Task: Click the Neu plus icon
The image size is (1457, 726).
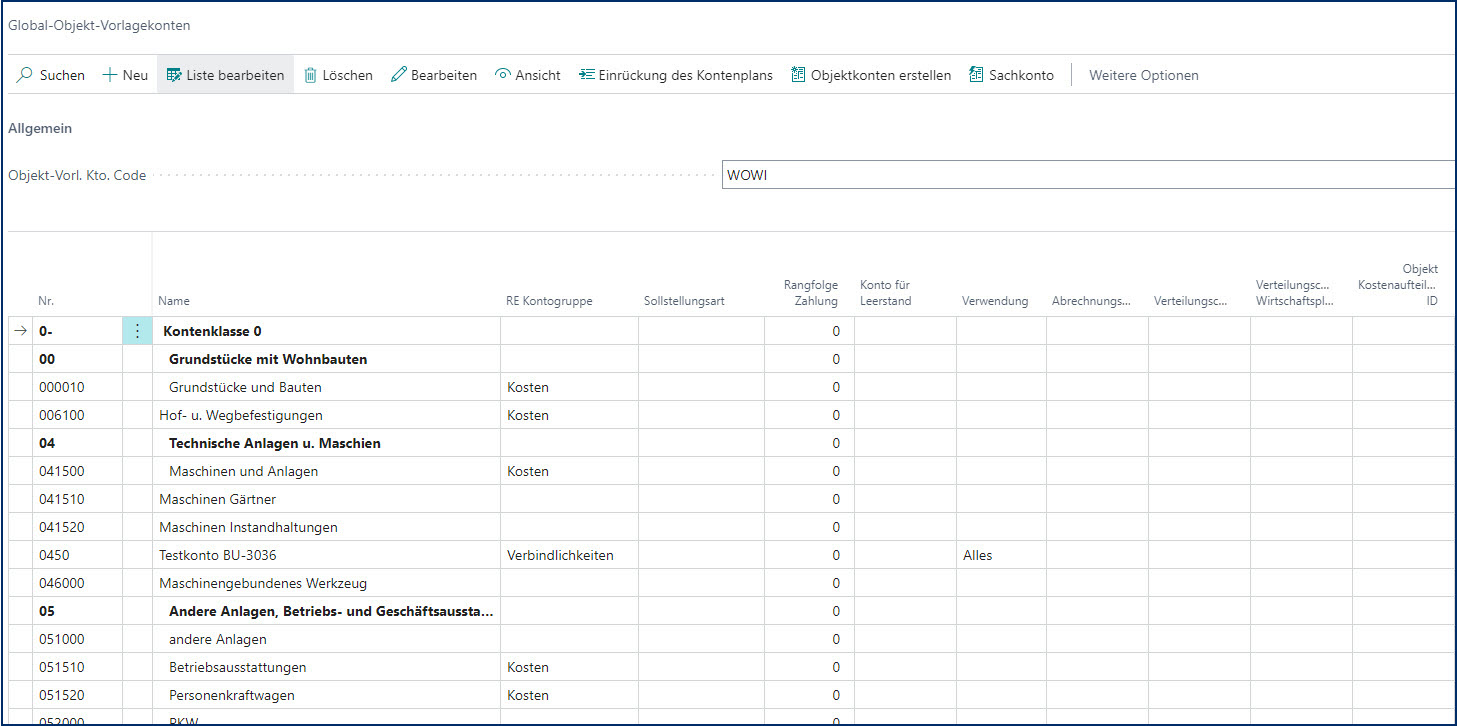Action: click(x=110, y=75)
